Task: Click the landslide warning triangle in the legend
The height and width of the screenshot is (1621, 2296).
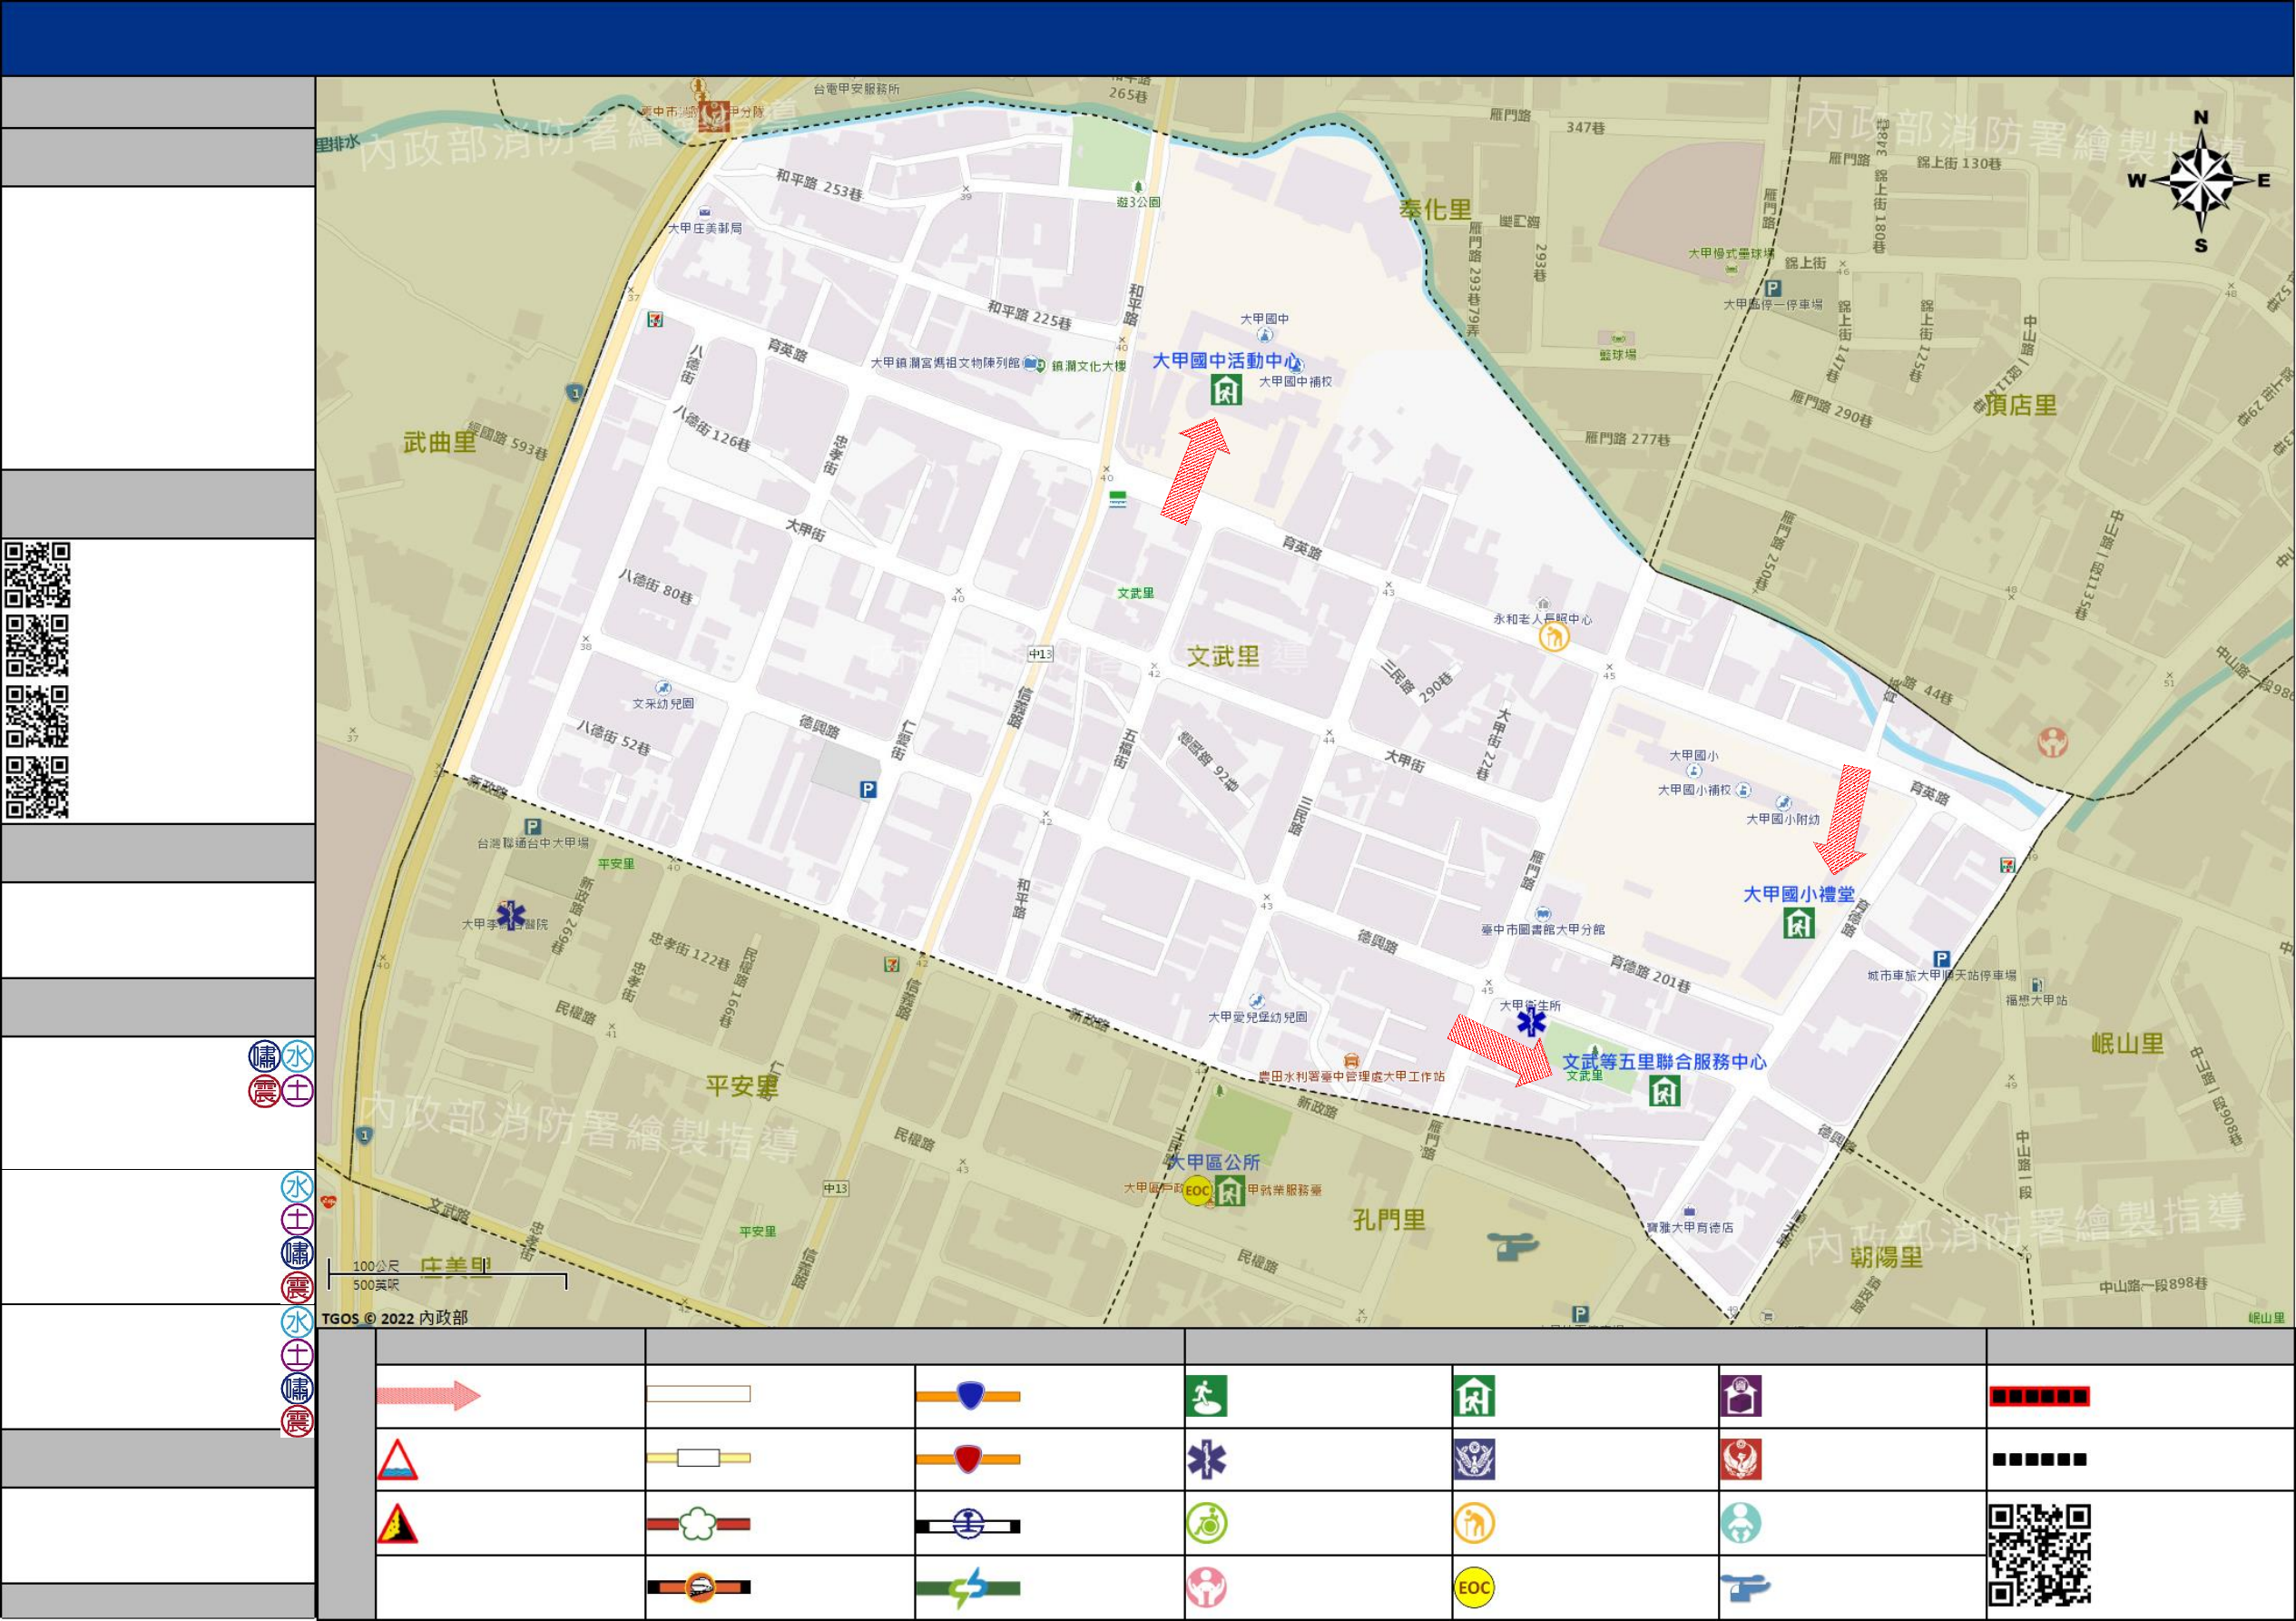Action: click(x=397, y=1524)
